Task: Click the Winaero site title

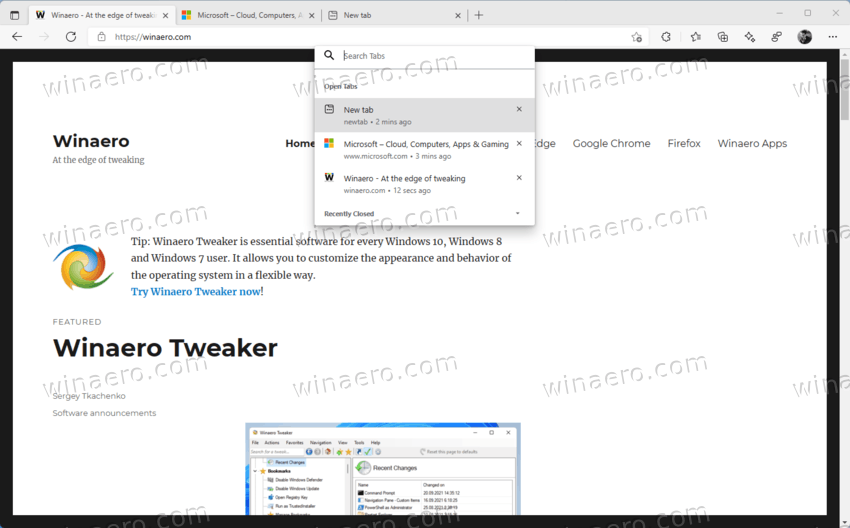Action: click(x=91, y=141)
